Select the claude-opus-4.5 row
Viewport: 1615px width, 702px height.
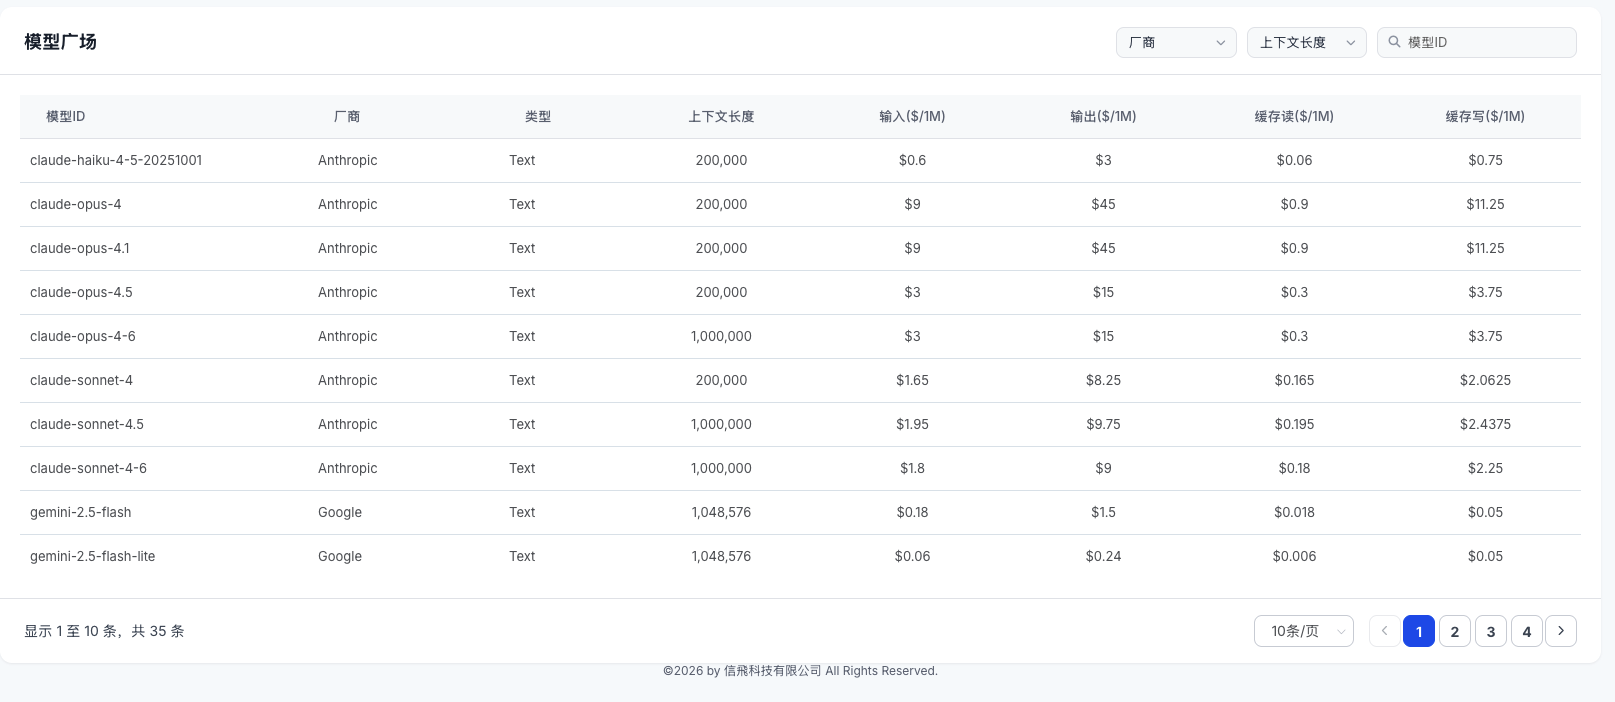800,292
